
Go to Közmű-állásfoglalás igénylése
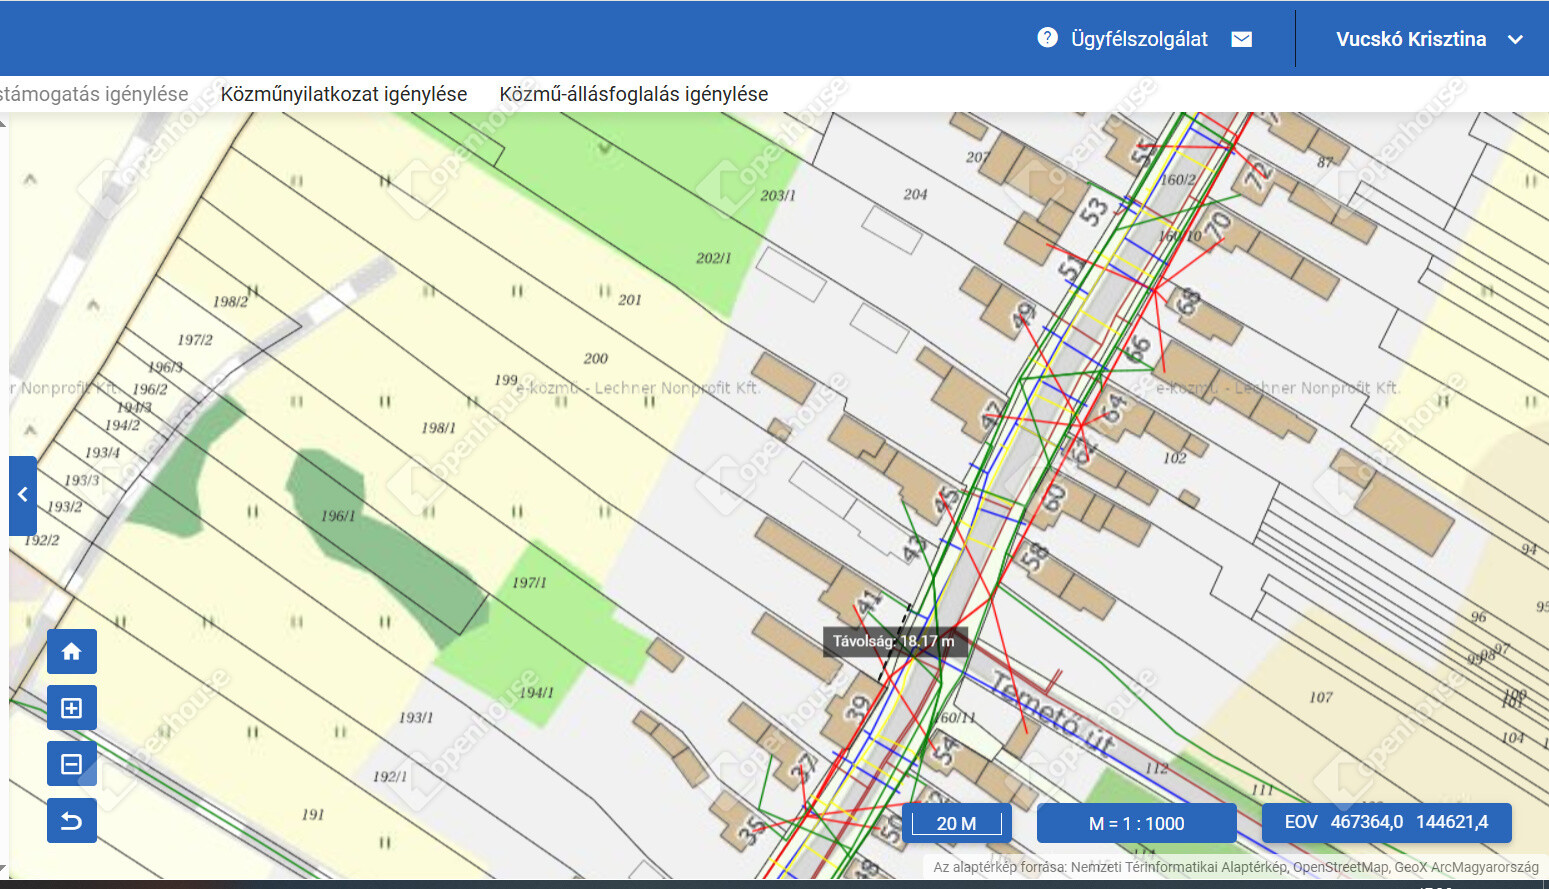pos(633,94)
